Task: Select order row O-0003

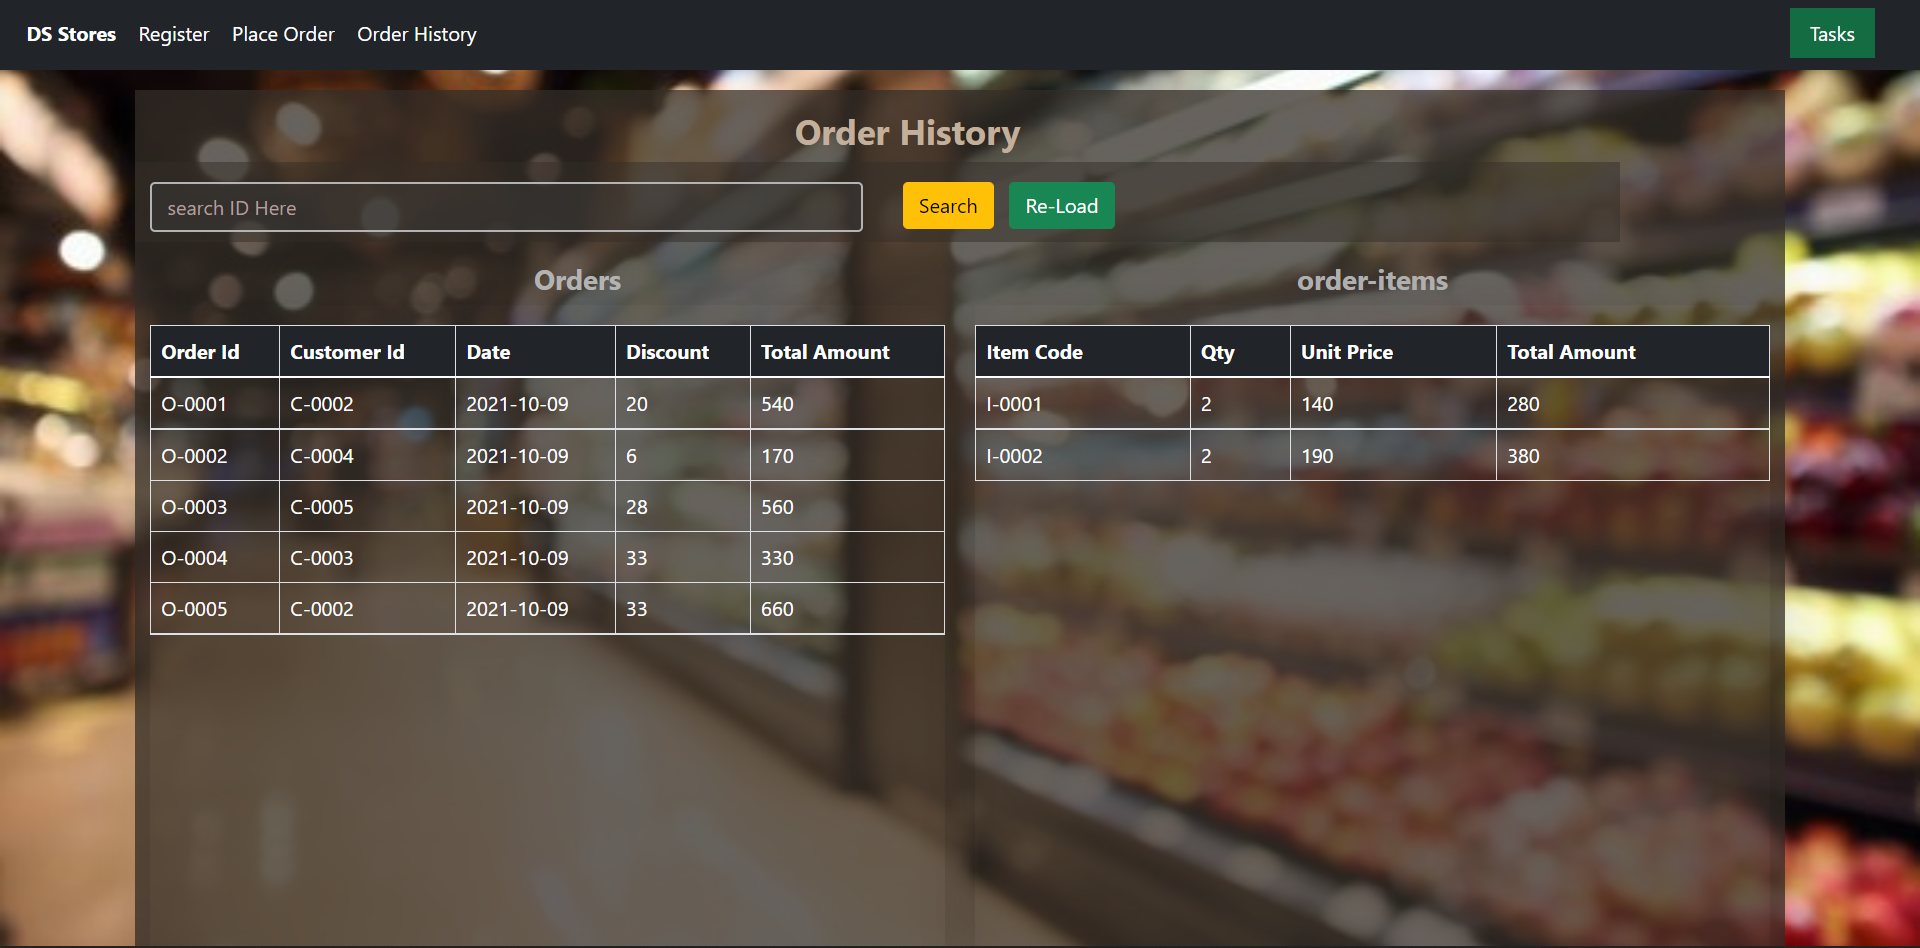Action: click(547, 507)
